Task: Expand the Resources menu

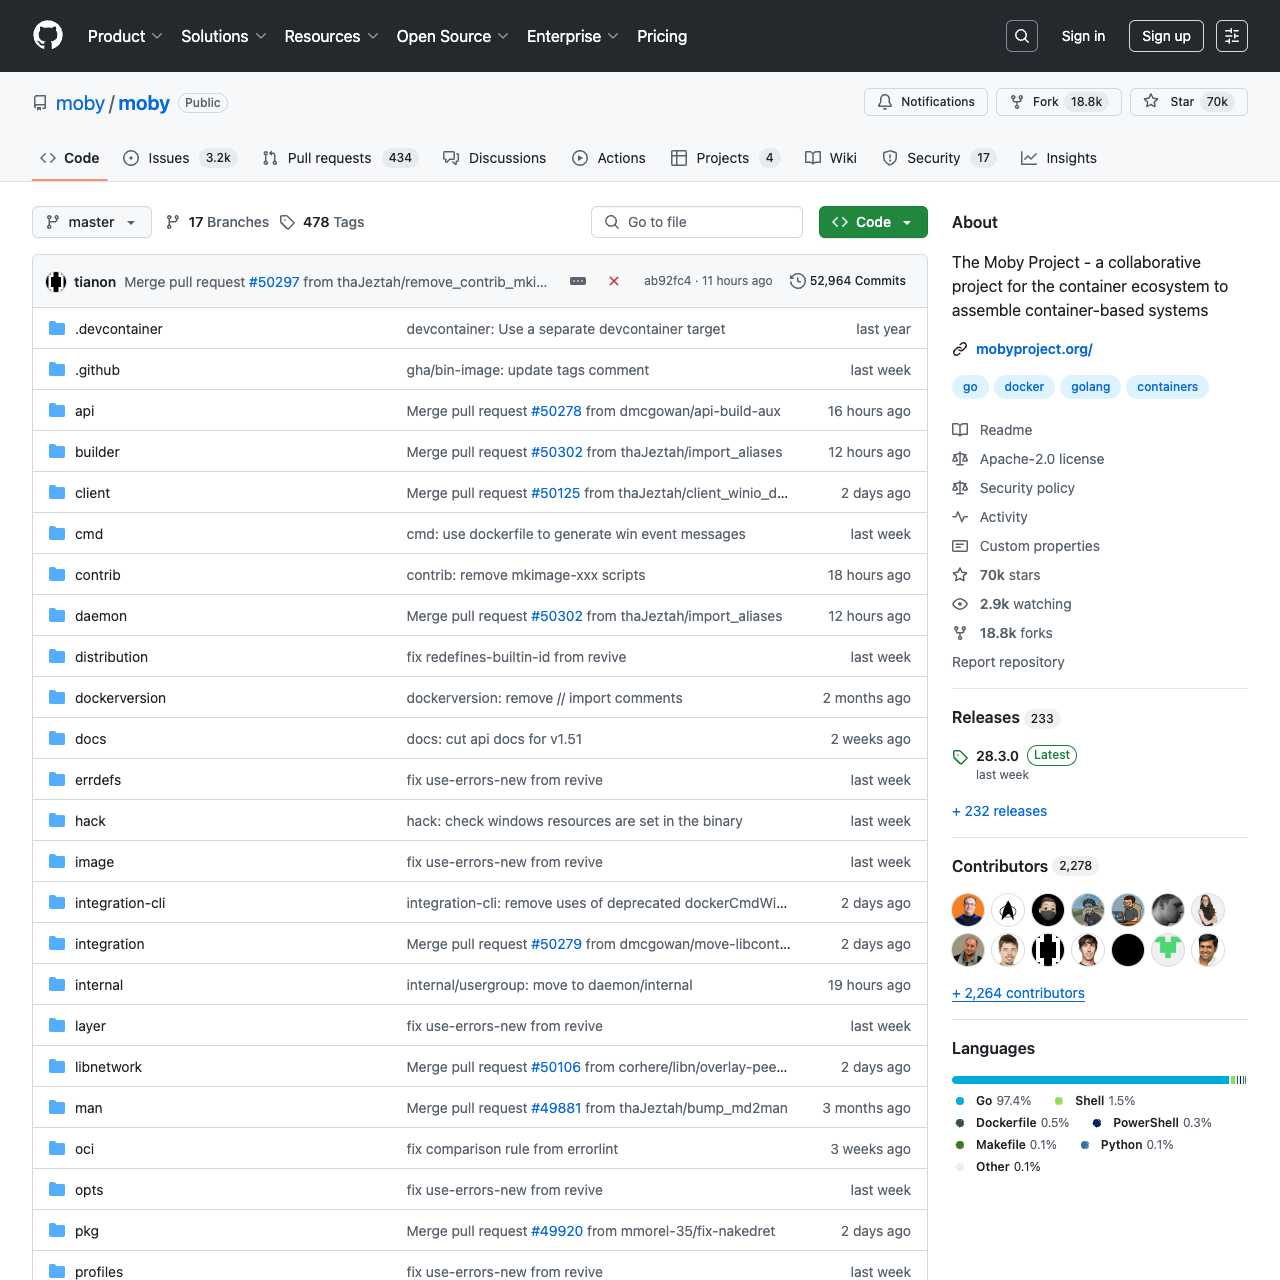Action: (331, 36)
